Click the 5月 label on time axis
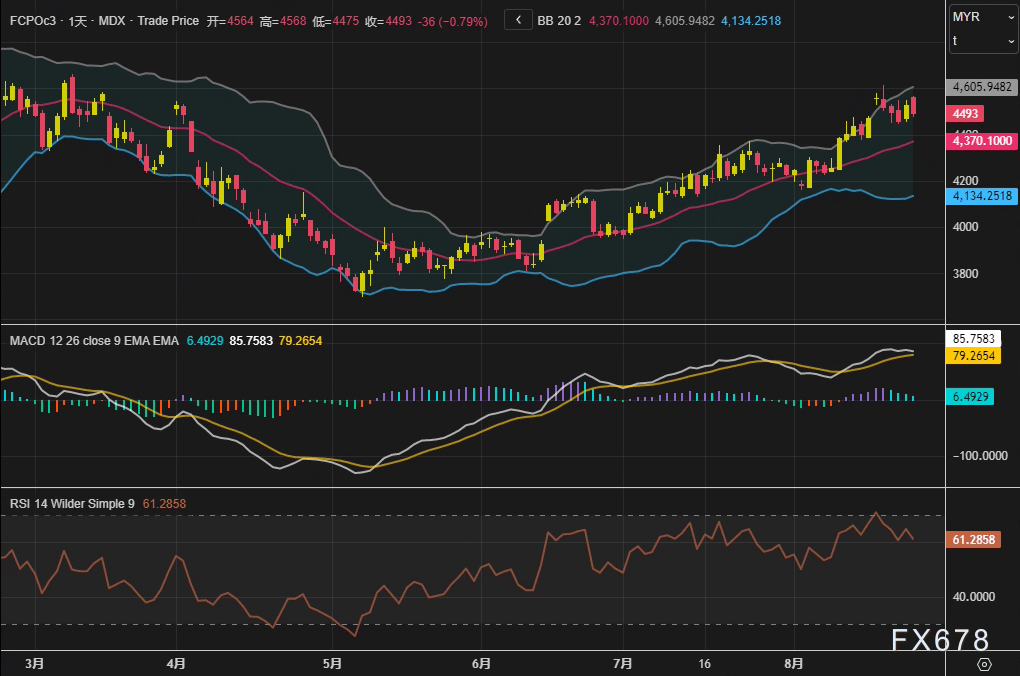The width and height of the screenshot is (1020, 676). click(x=333, y=663)
